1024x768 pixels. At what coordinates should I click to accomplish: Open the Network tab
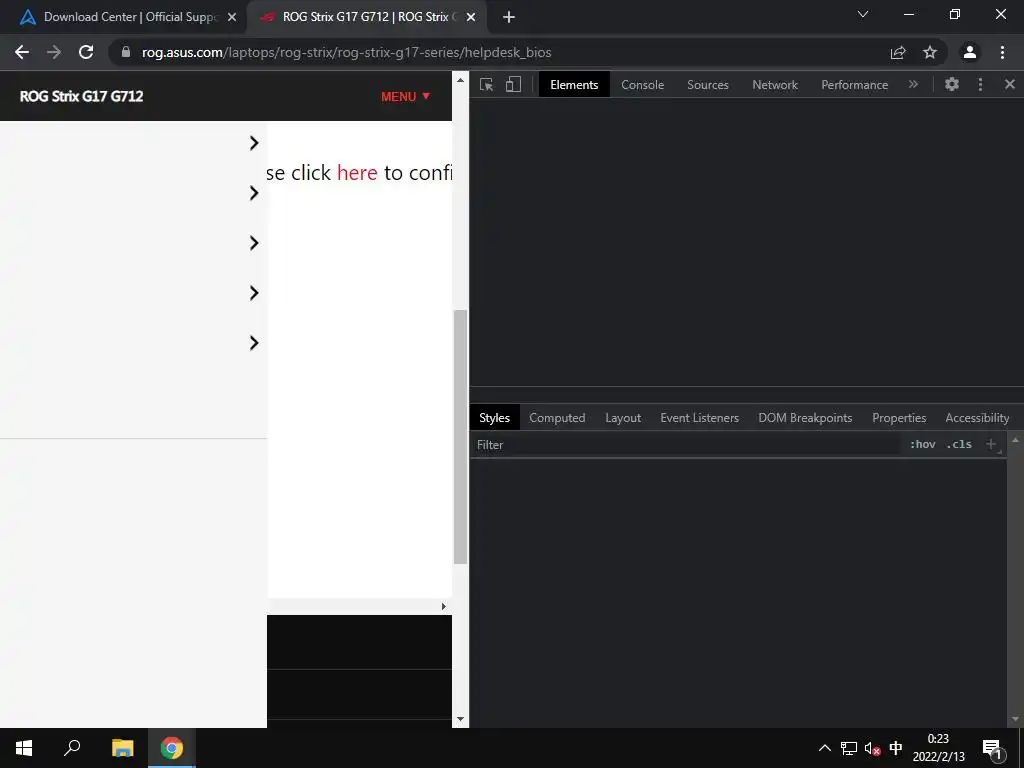click(x=775, y=85)
